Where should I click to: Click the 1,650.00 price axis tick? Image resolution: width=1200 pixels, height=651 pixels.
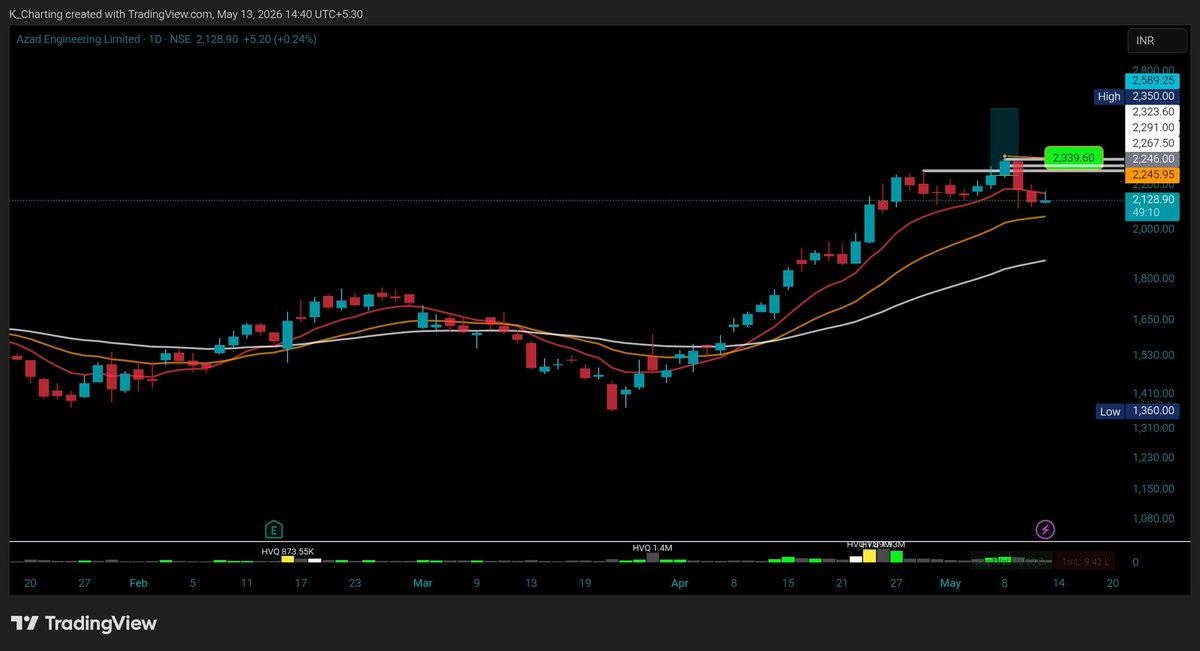point(1153,319)
